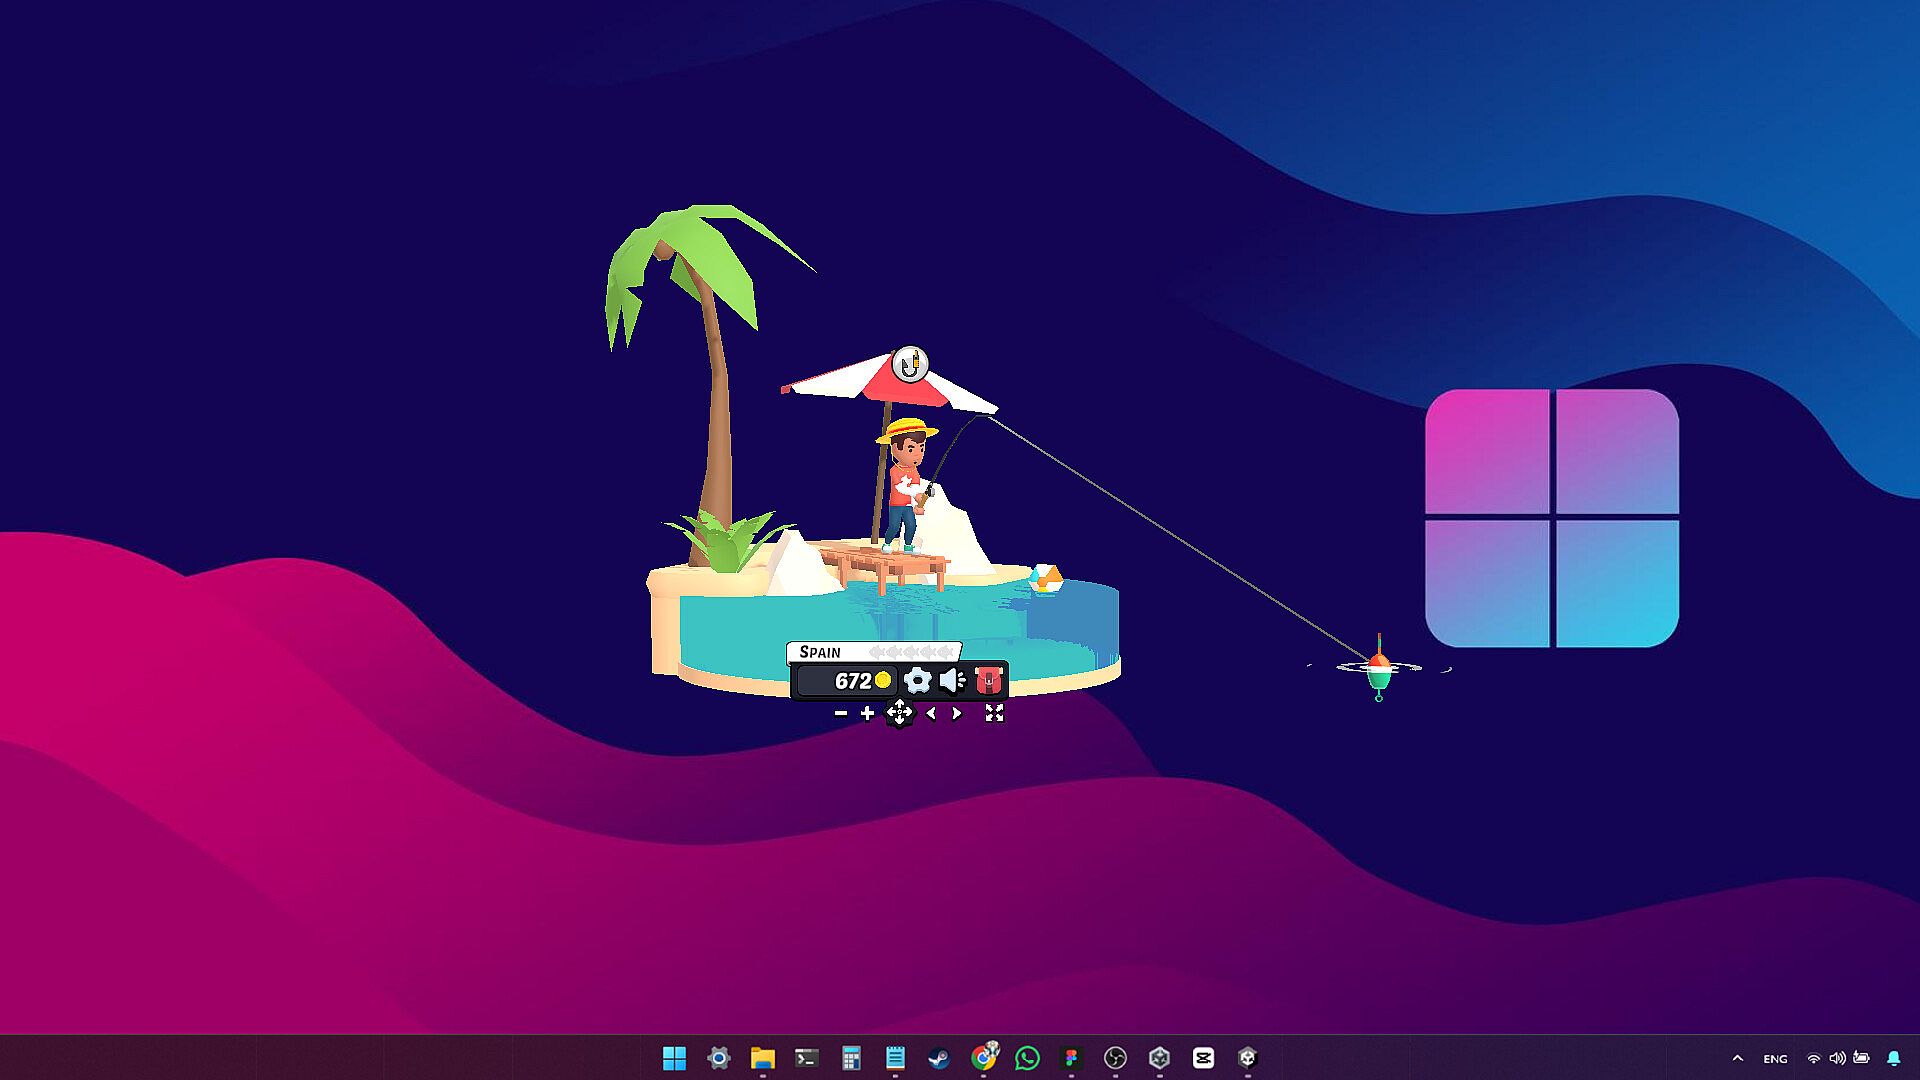Click the fishing bobber in the water
The width and height of the screenshot is (1920, 1080).
[1379, 668]
